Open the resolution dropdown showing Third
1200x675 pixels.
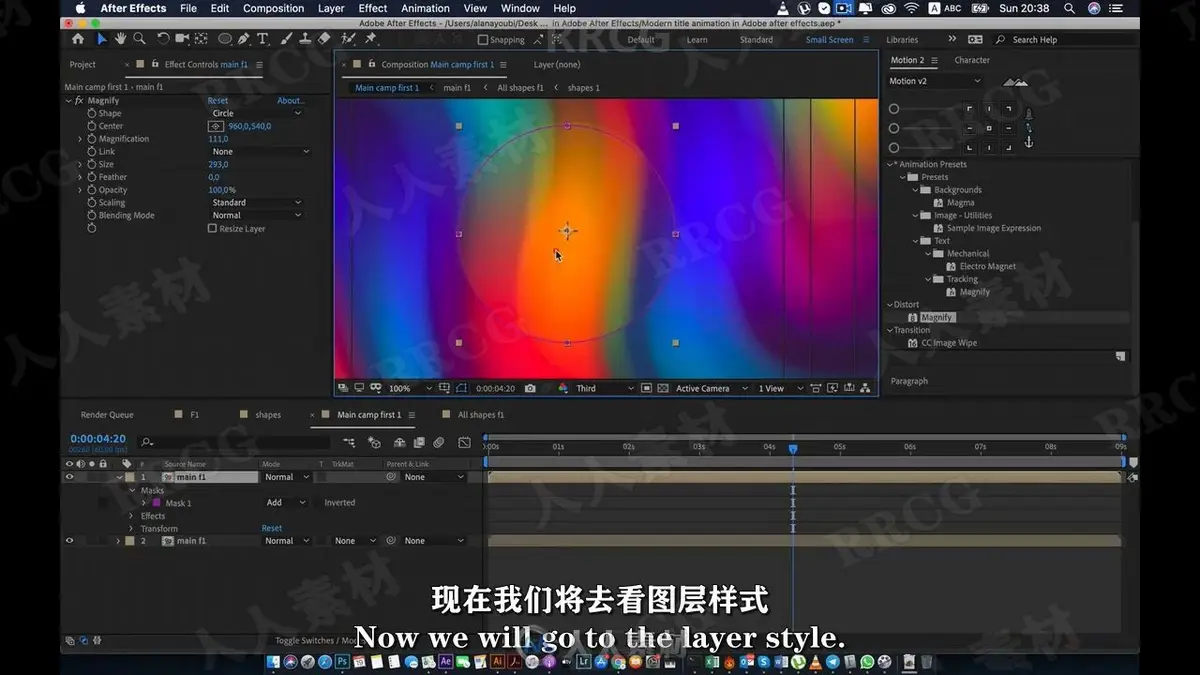pos(605,388)
